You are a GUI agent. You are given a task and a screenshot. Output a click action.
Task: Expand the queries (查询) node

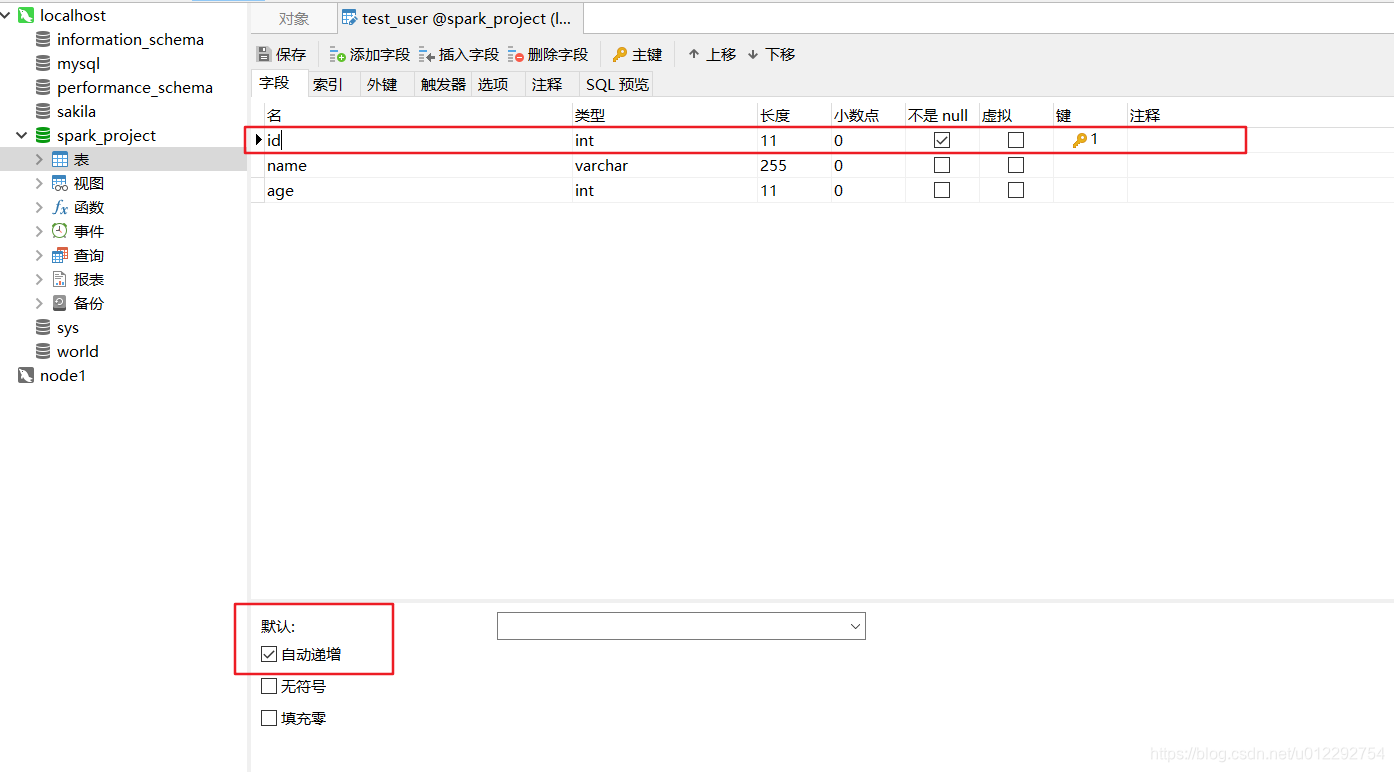pos(39,255)
